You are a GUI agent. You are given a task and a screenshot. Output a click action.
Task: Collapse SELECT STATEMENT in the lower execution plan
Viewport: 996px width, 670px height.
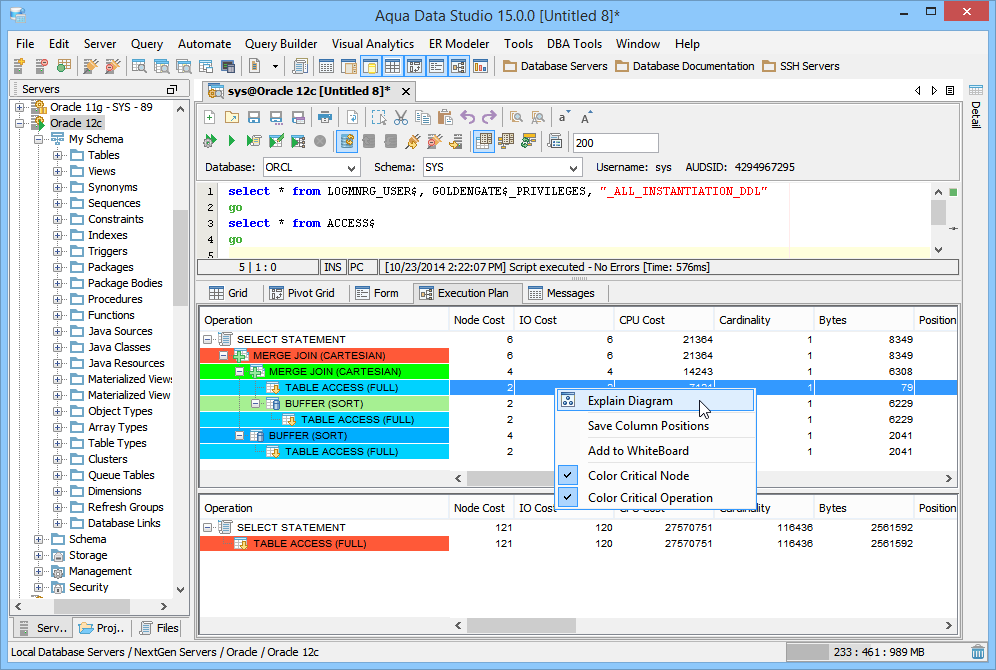208,528
